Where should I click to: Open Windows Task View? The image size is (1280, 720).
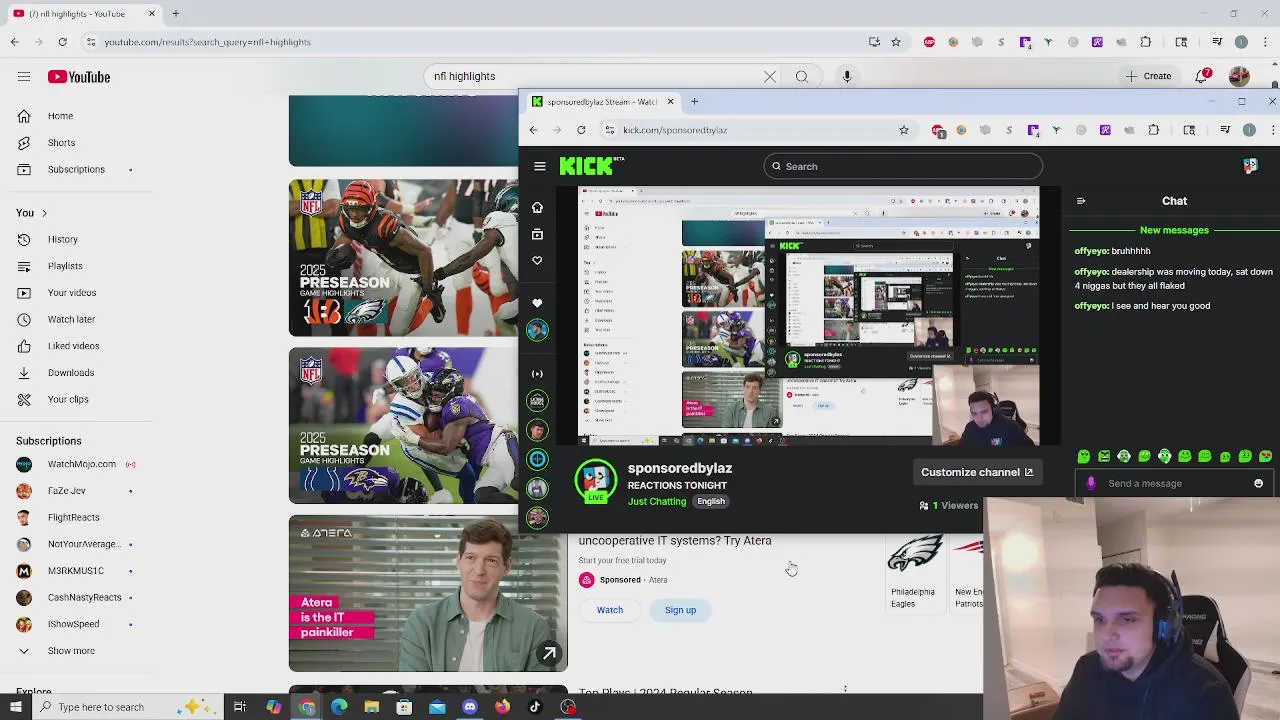[240, 707]
